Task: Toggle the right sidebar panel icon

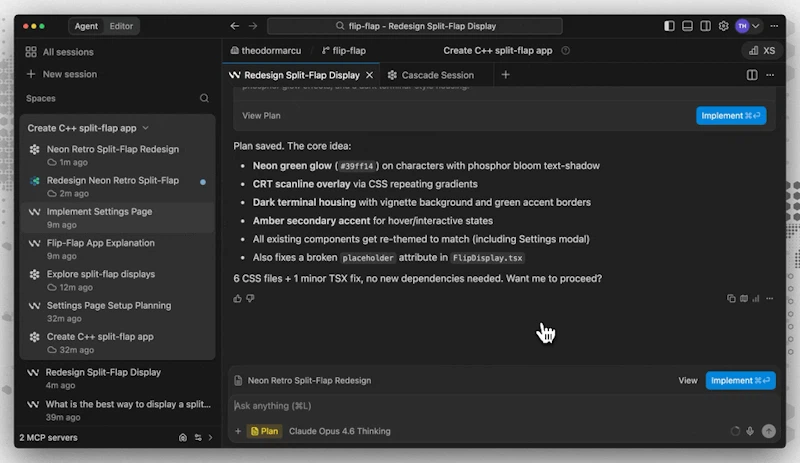Action: (x=705, y=26)
